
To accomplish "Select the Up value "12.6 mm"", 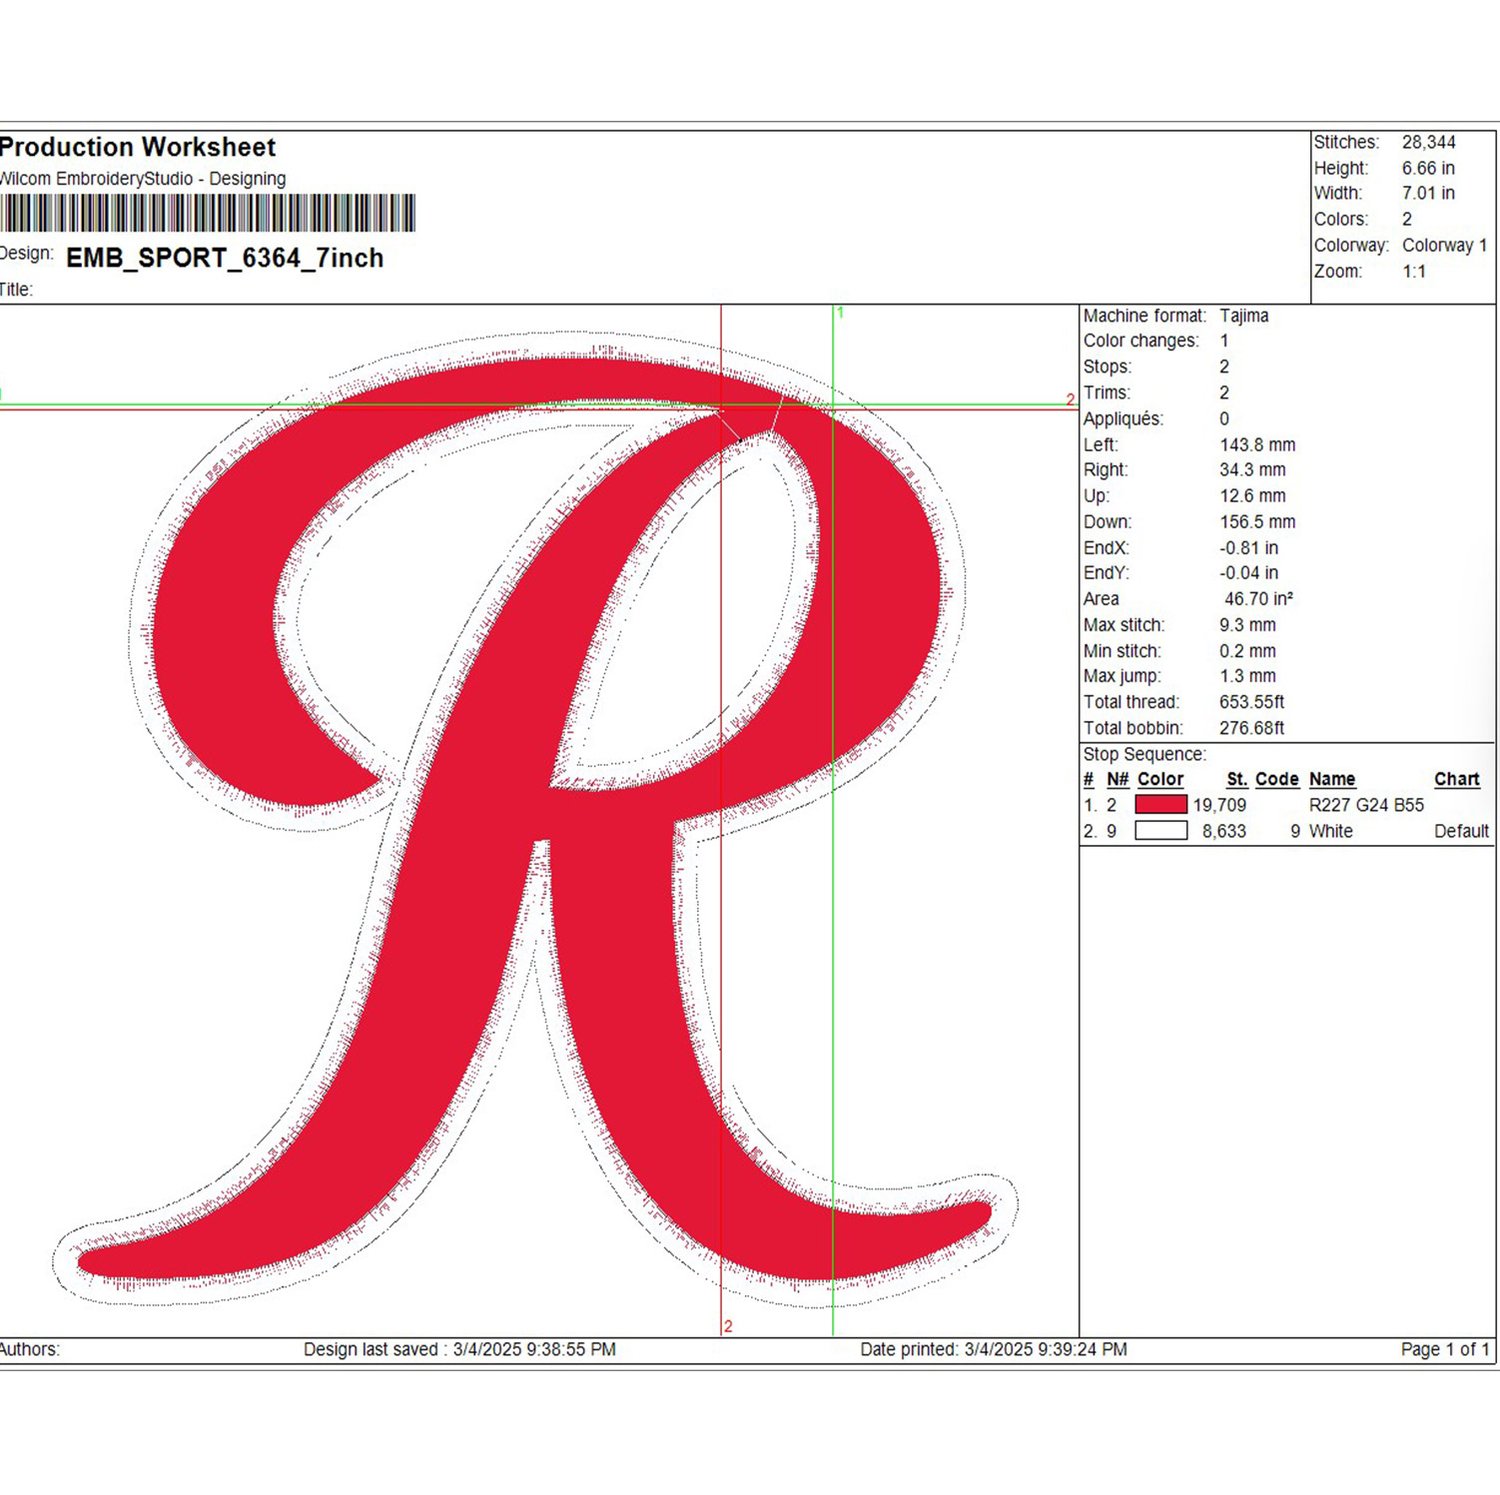I will 1252,495.
